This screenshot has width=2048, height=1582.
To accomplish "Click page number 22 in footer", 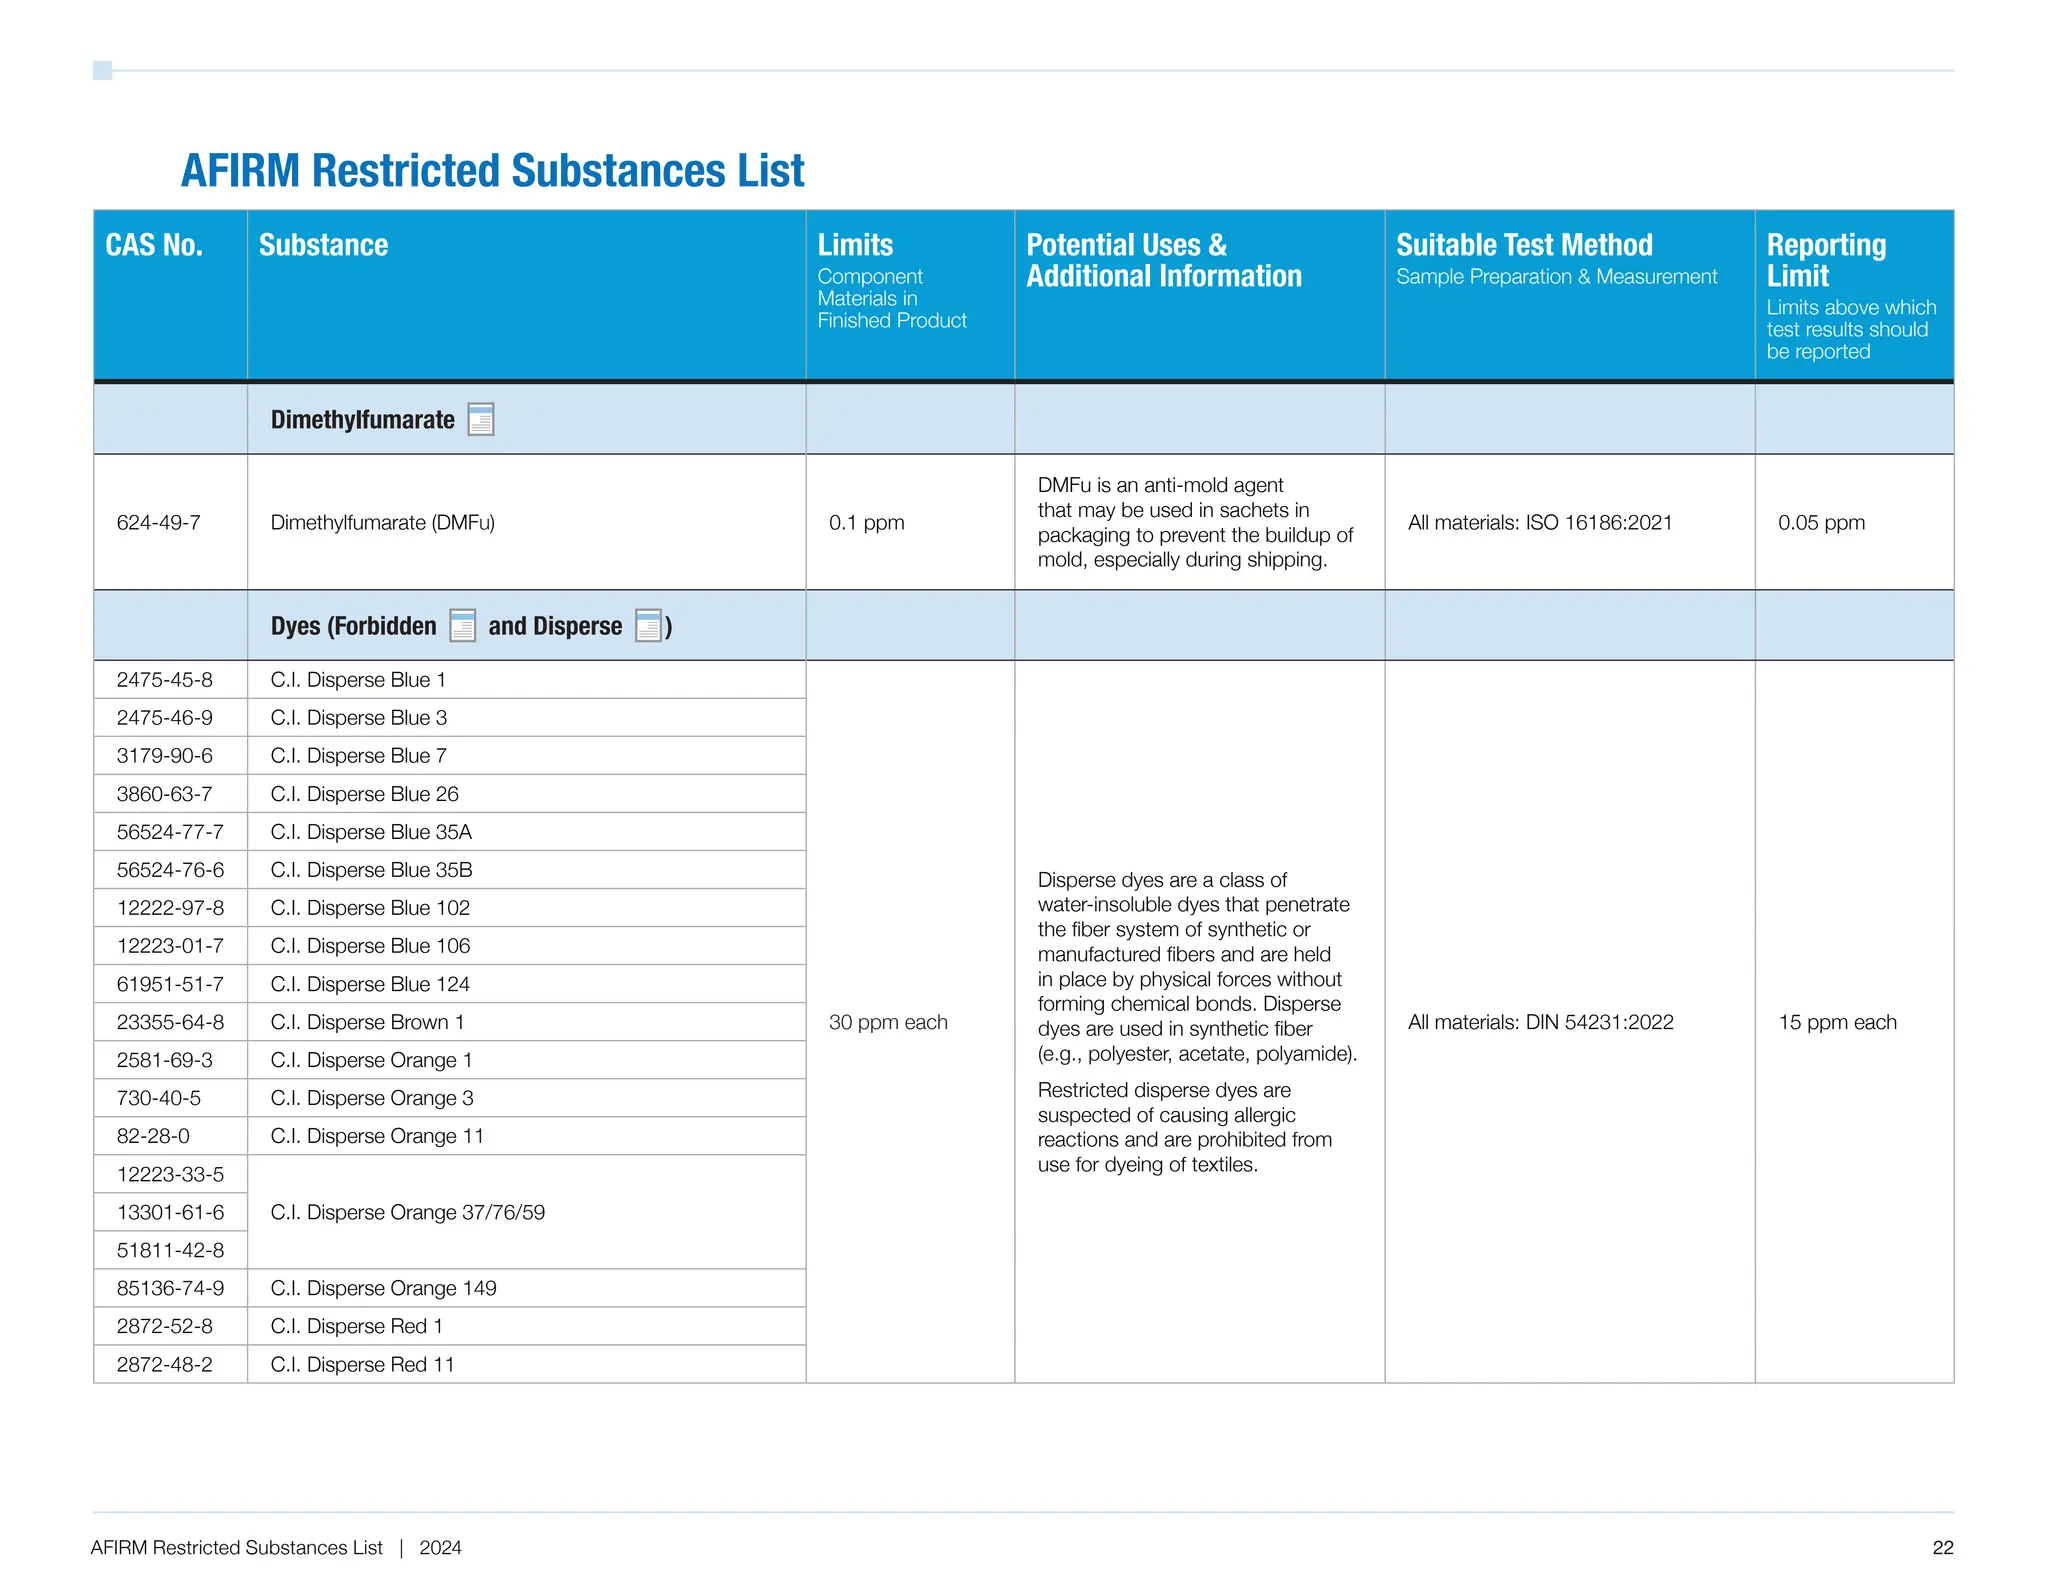I will [x=1942, y=1547].
